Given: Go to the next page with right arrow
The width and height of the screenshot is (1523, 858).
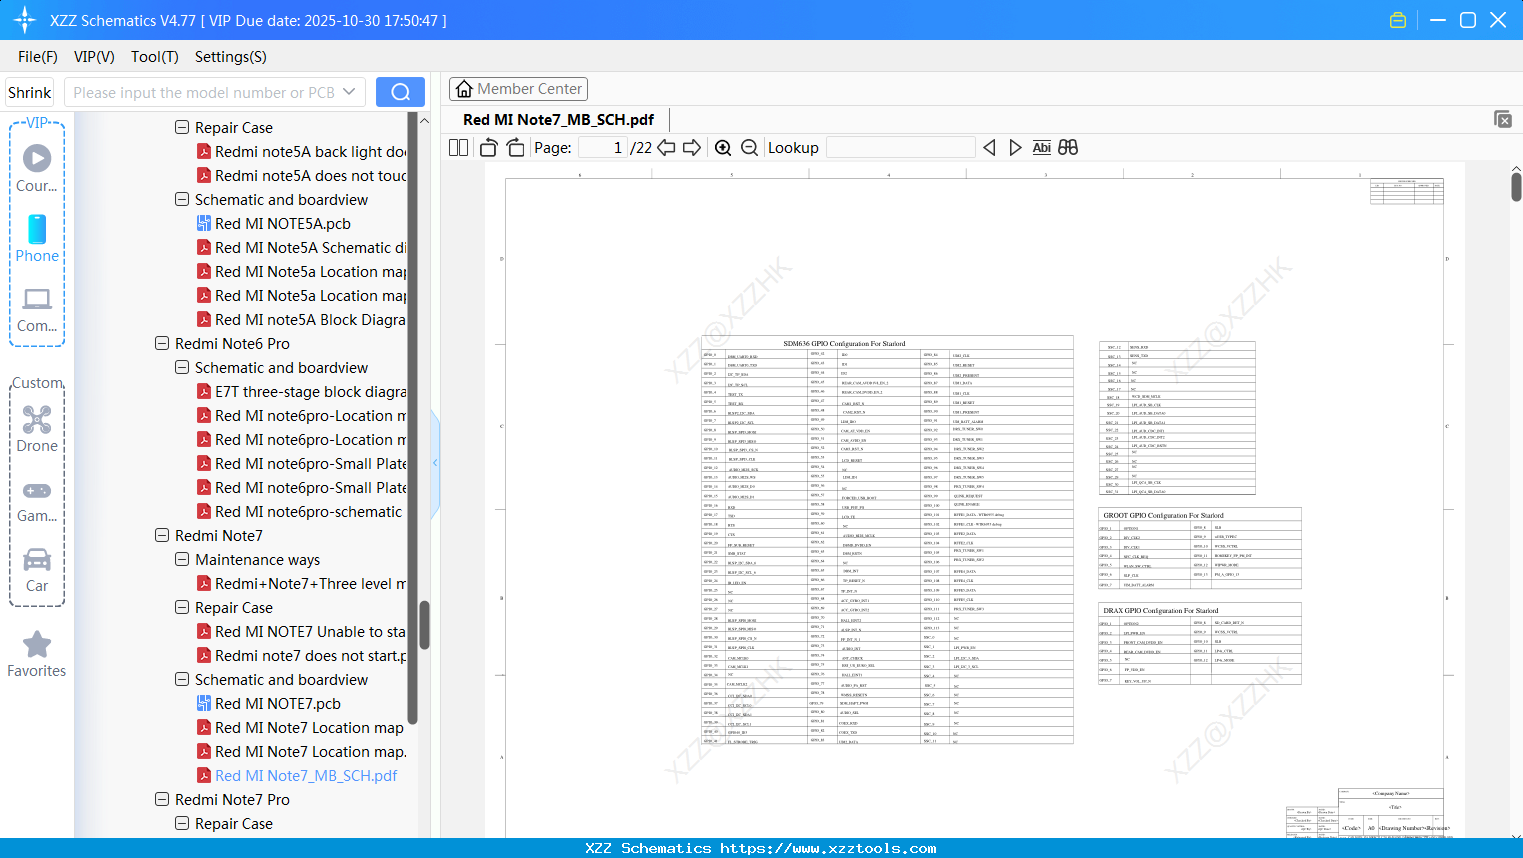Looking at the screenshot, I should [x=692, y=148].
